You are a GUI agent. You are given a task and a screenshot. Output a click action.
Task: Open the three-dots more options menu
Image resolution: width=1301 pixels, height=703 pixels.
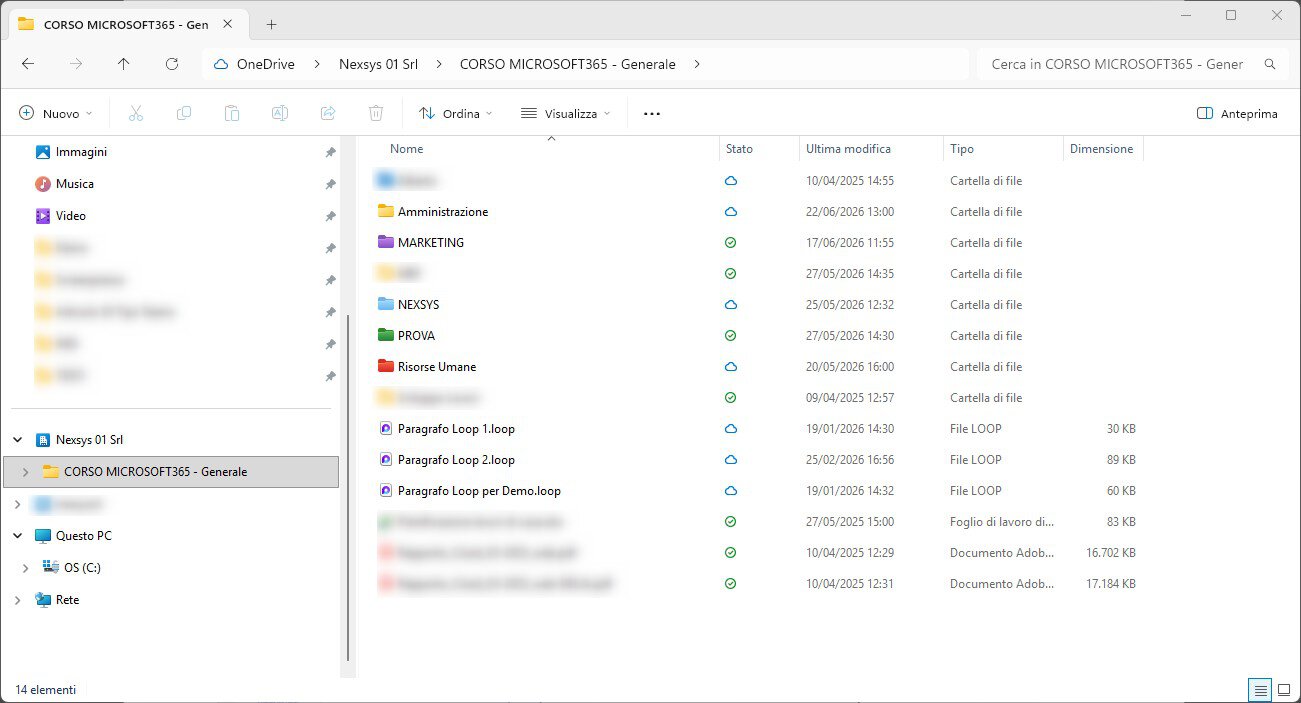tap(652, 114)
